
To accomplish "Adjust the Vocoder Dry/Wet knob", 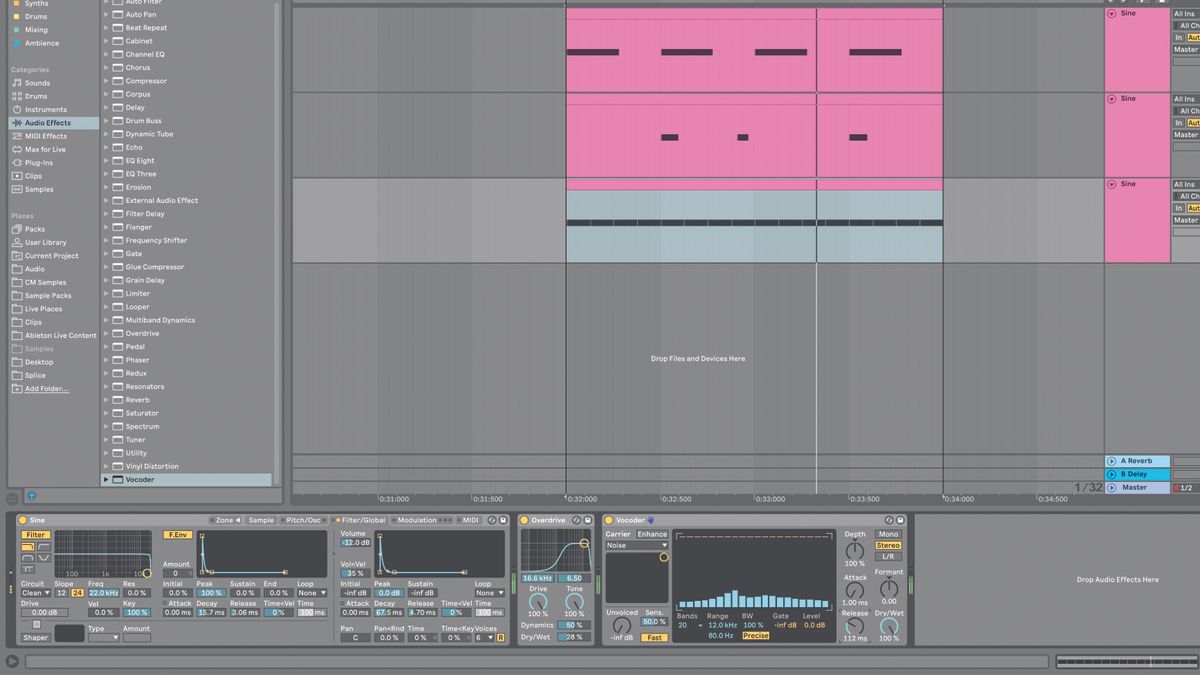I will 887,625.
